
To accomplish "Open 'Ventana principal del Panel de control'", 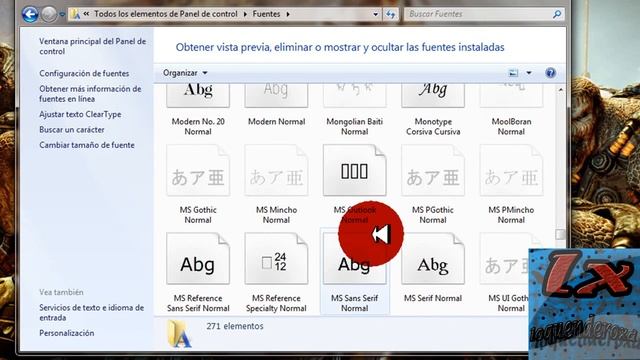I will 92,46.
